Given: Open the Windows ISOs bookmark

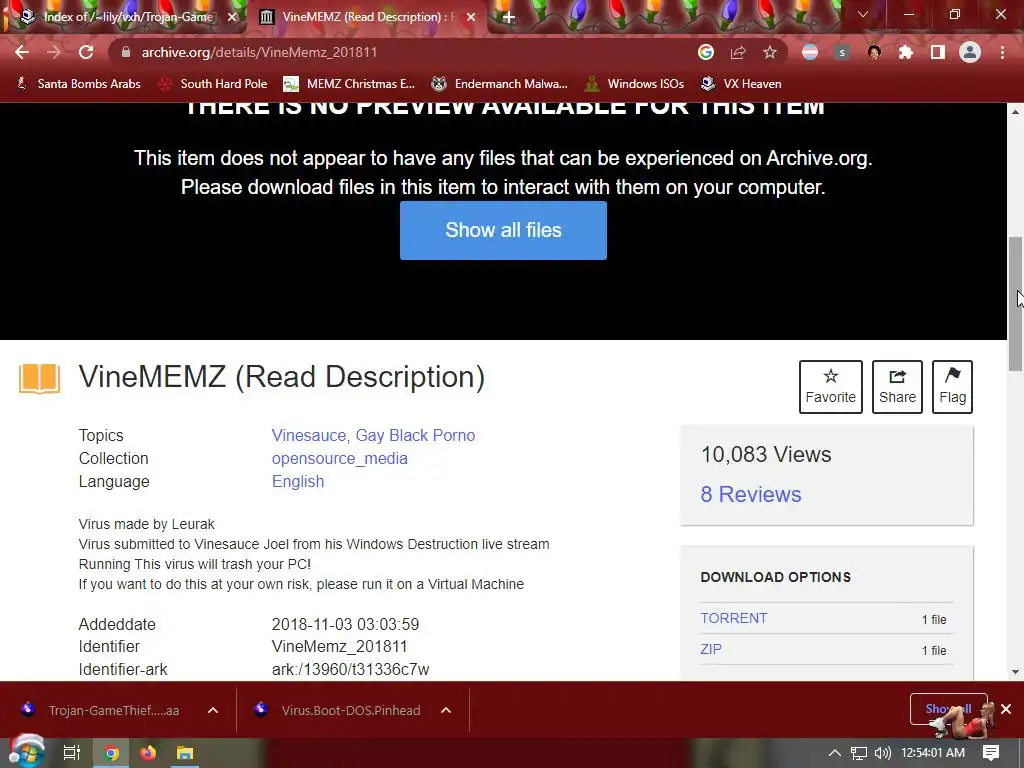Looking at the screenshot, I should [634, 84].
